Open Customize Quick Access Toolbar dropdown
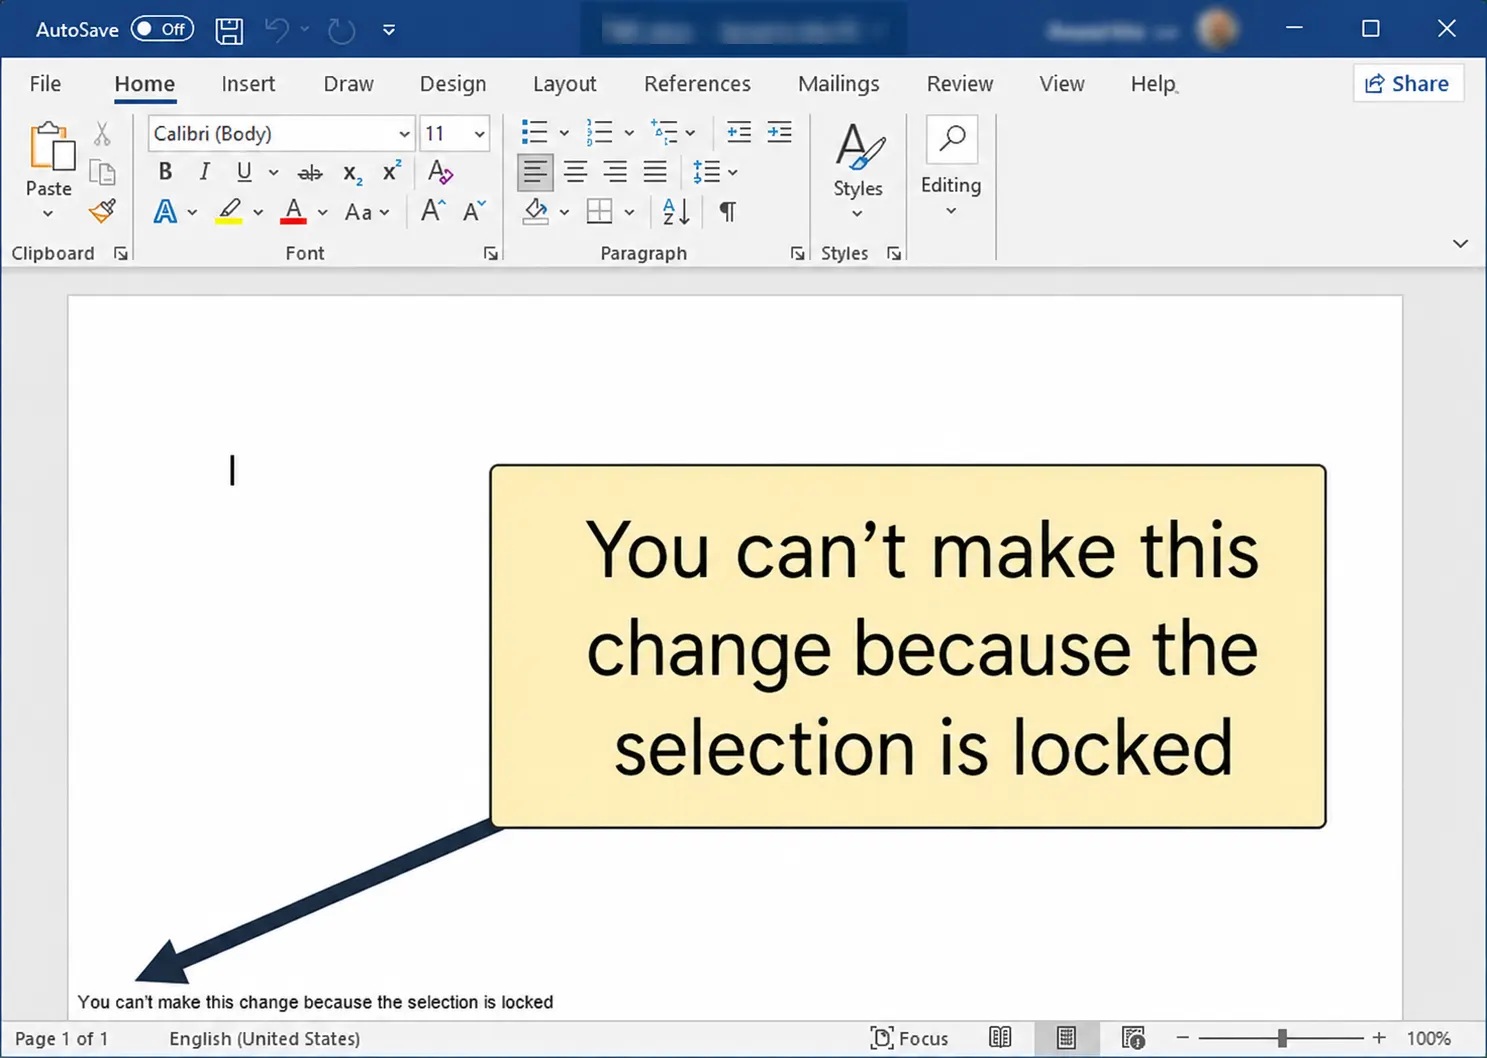Screen dimensions: 1487x1058 (389, 30)
